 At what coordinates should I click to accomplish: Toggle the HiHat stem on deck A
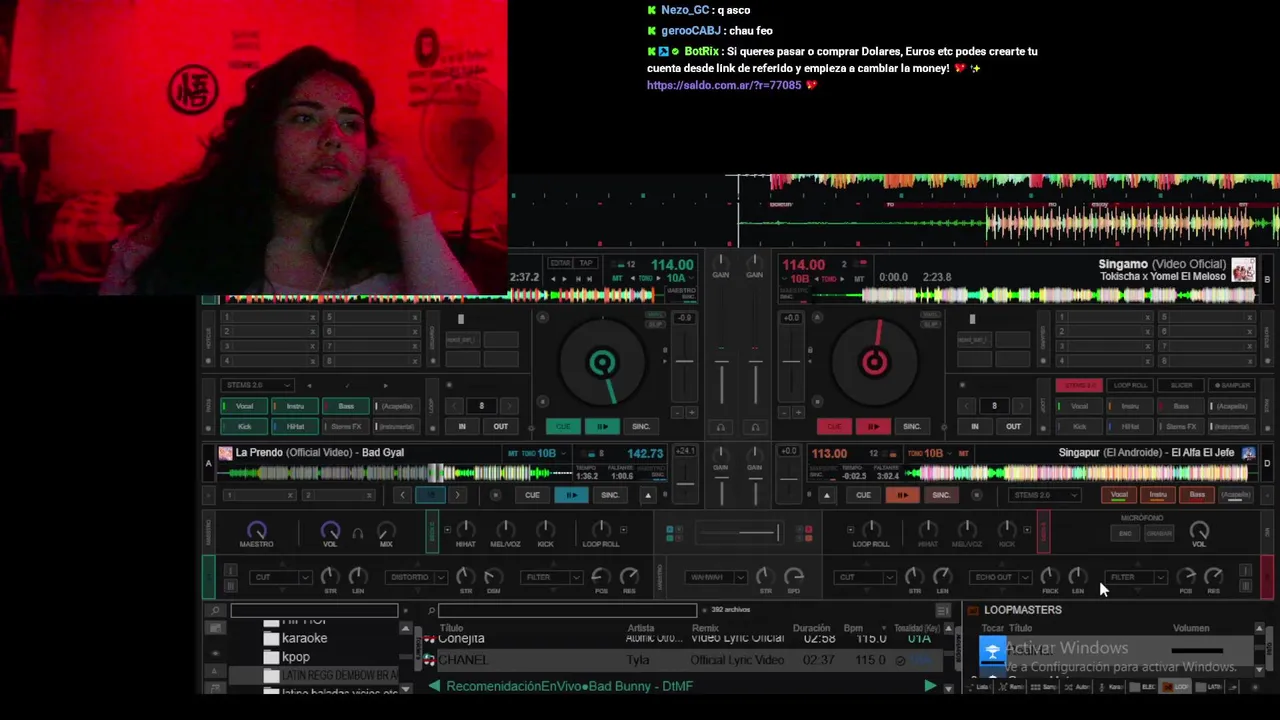click(x=295, y=426)
